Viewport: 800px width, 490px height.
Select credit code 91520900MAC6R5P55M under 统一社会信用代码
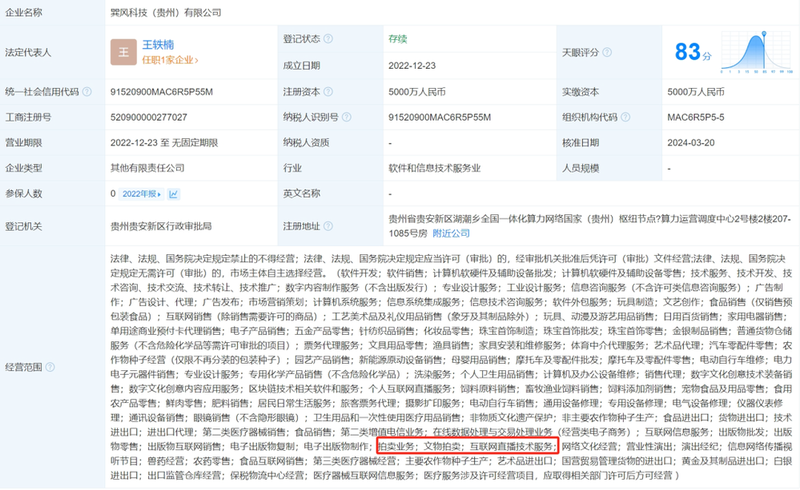click(162, 92)
